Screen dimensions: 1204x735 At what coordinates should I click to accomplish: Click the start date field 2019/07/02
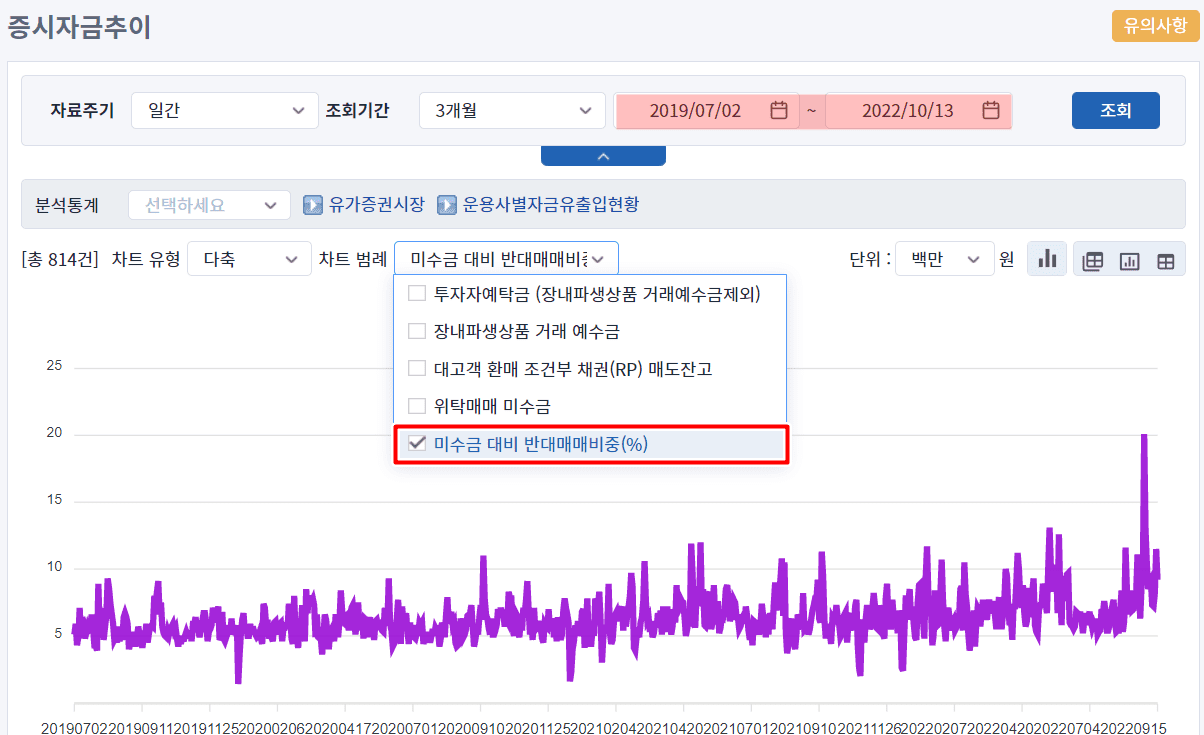695,110
